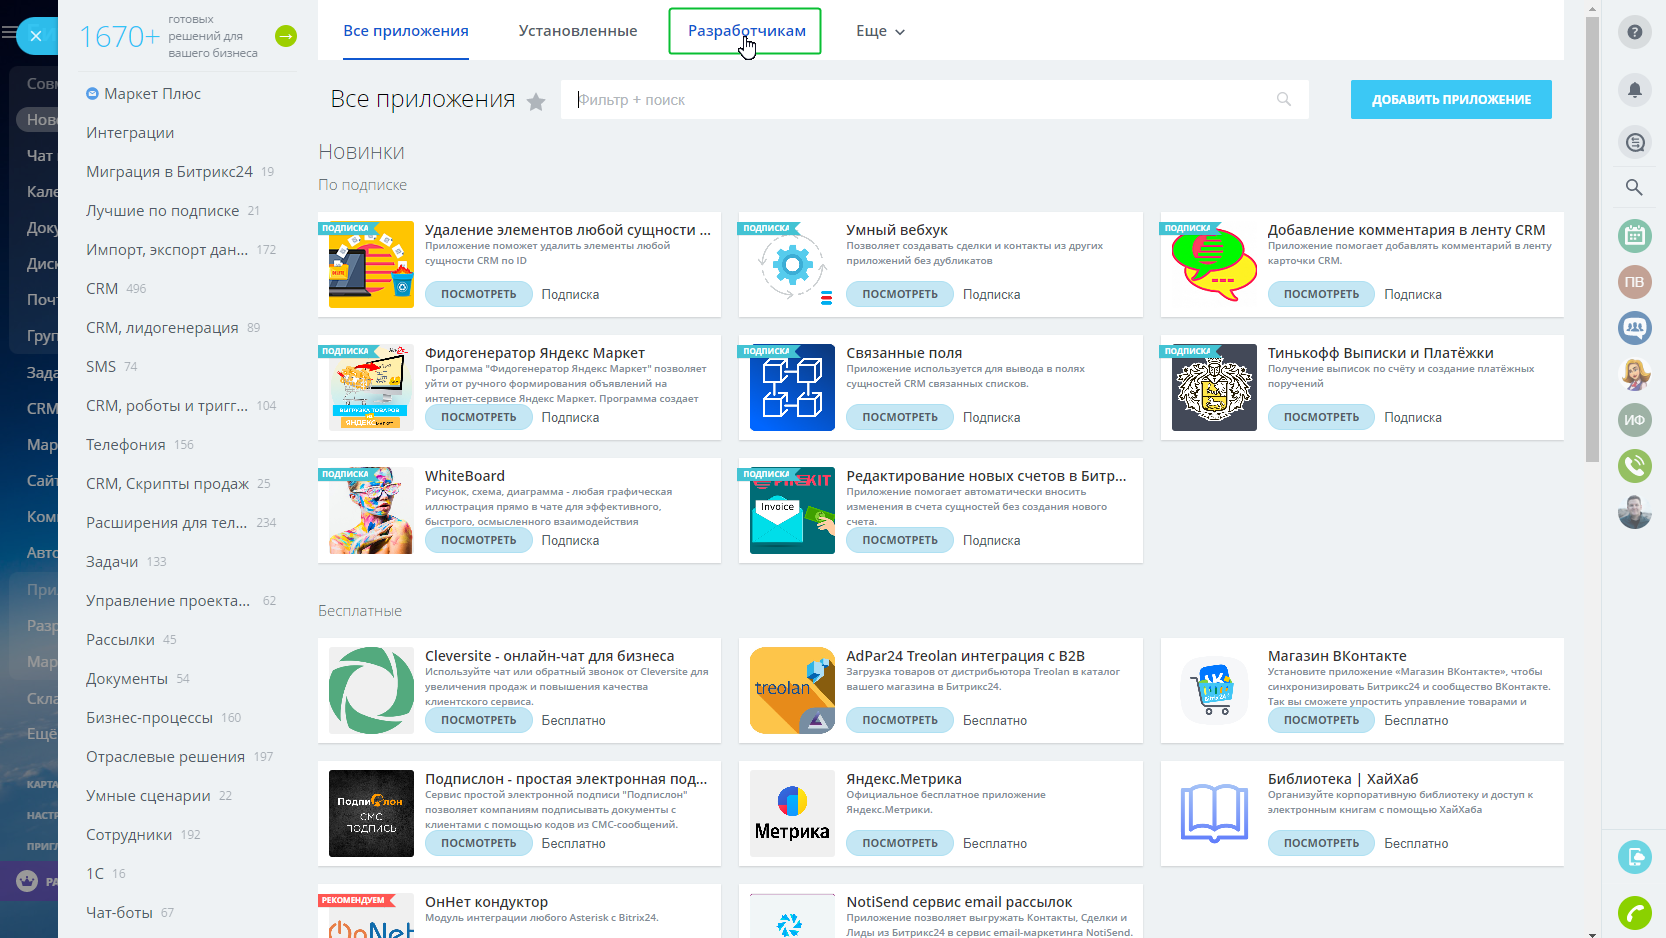Image resolution: width=1666 pixels, height=938 pixels.
Task: Open the green calendar icon in right sidebar
Action: coord(1634,236)
